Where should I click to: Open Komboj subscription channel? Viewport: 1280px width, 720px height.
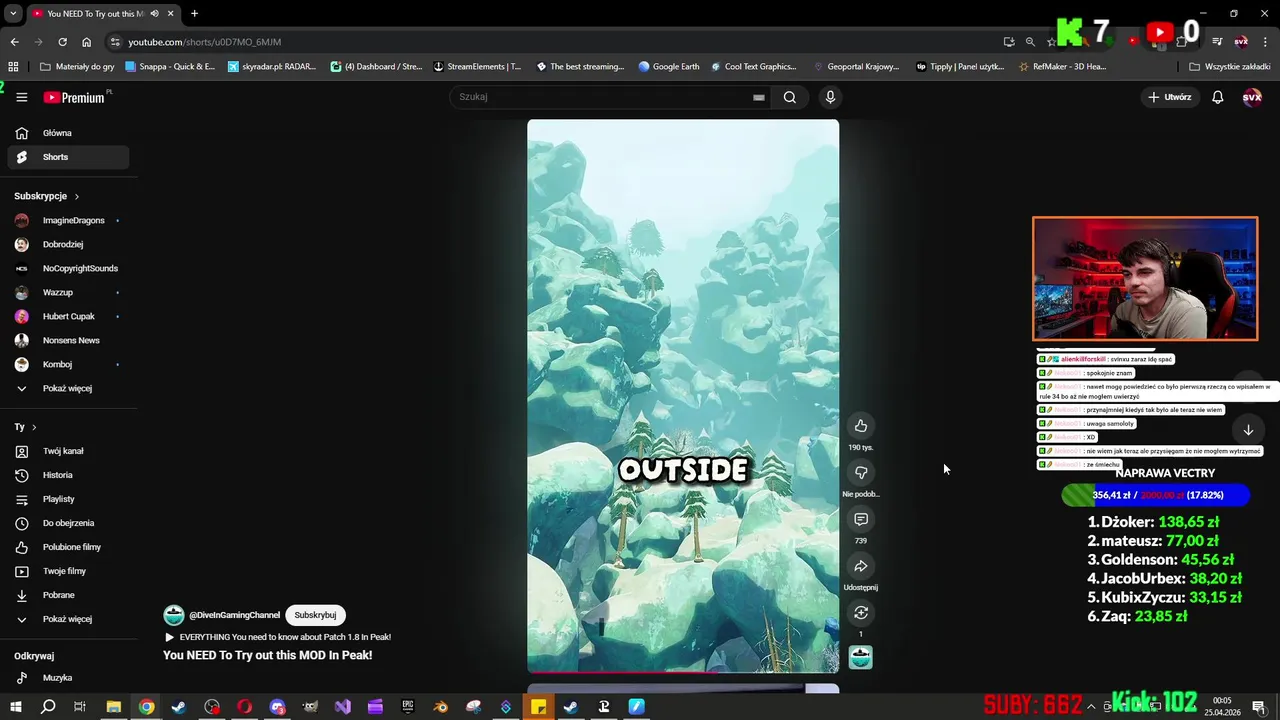pos(68,364)
